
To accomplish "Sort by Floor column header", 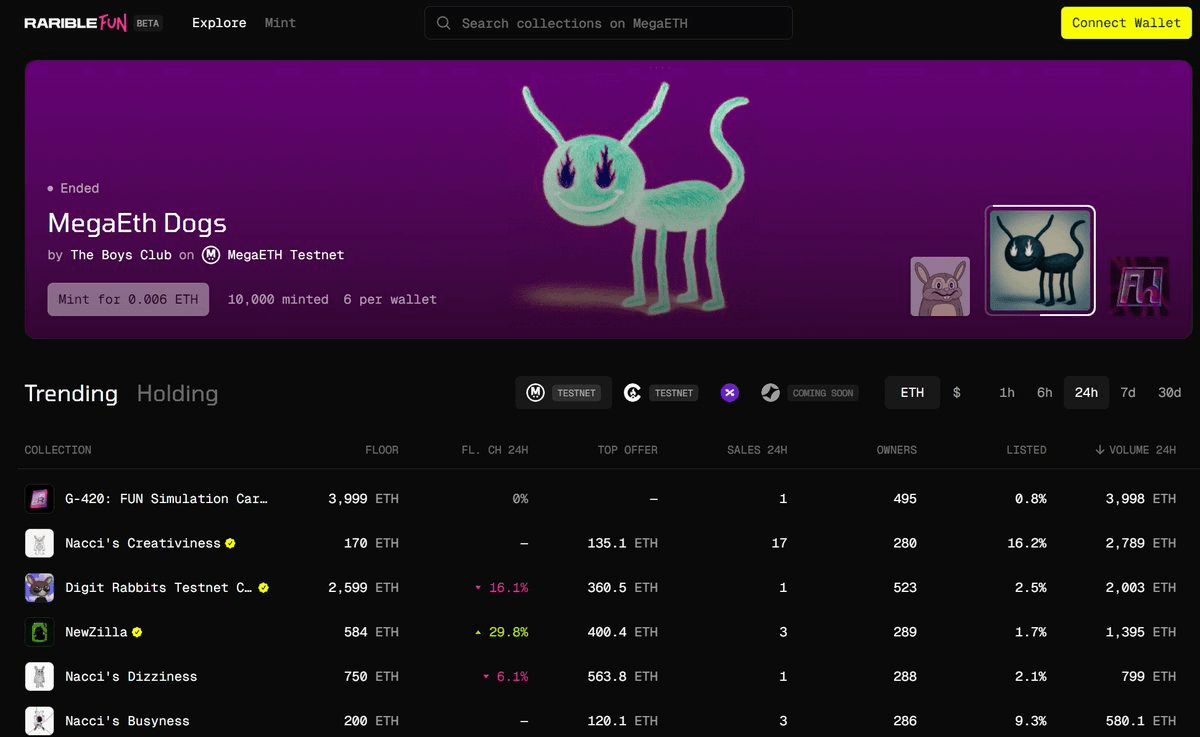I will pos(381,450).
